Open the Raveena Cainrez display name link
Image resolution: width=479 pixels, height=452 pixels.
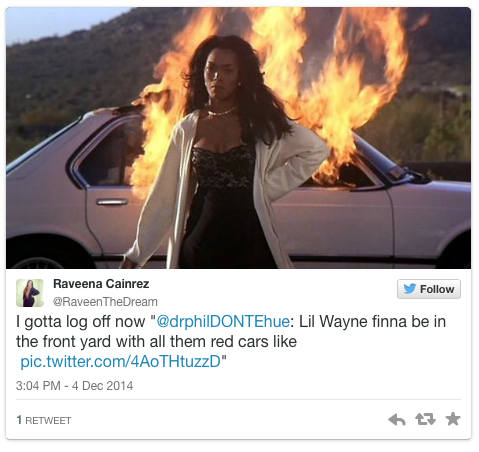101,284
